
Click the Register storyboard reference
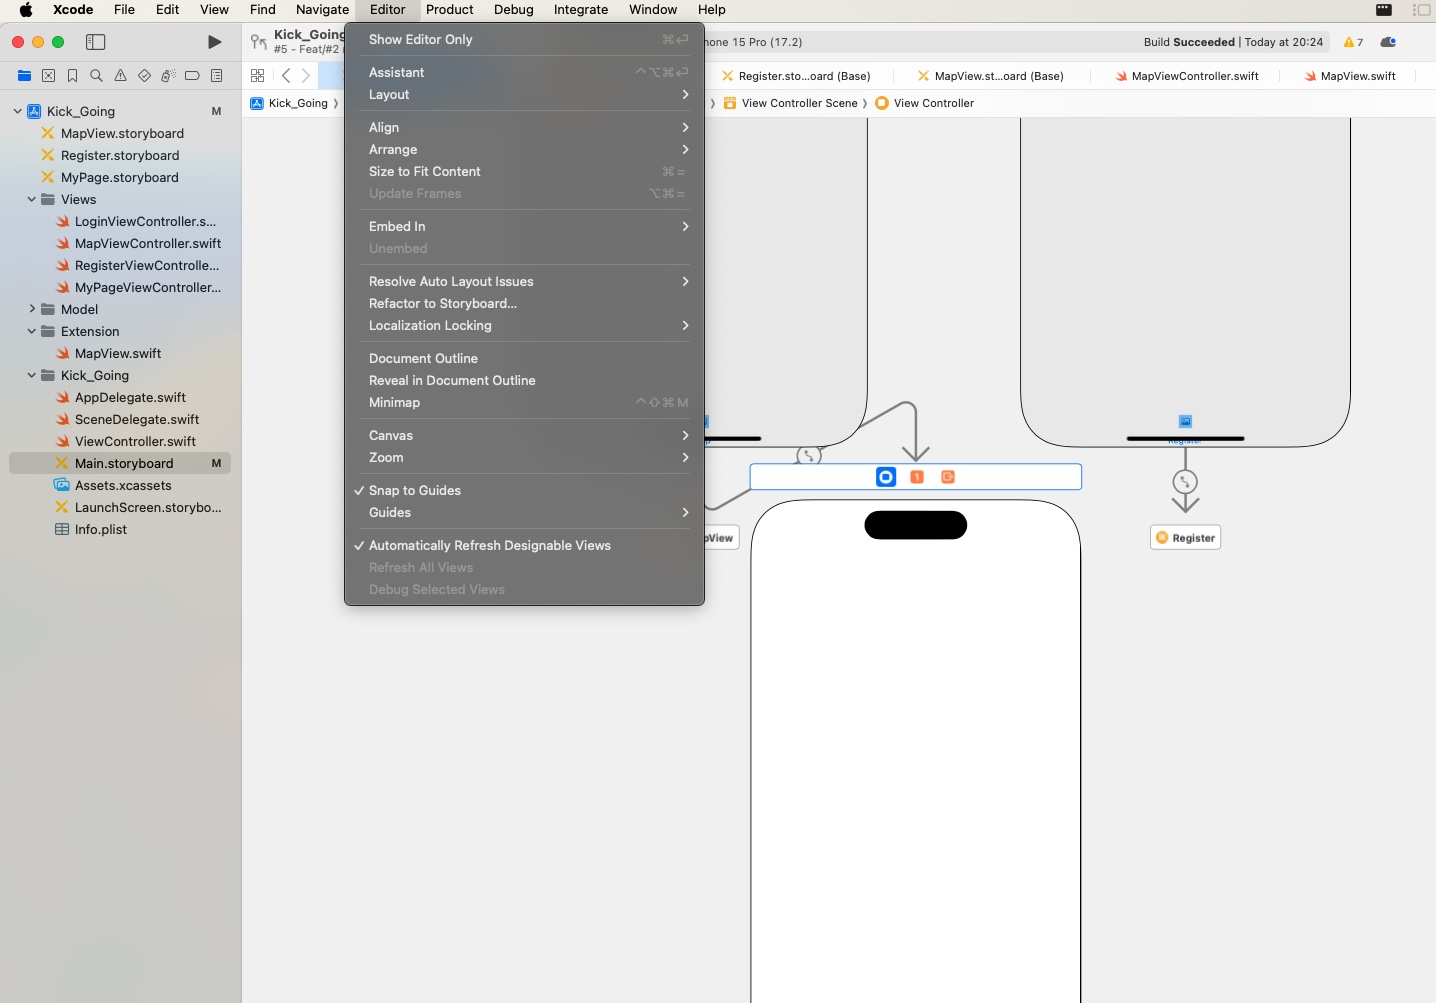(x=1185, y=538)
